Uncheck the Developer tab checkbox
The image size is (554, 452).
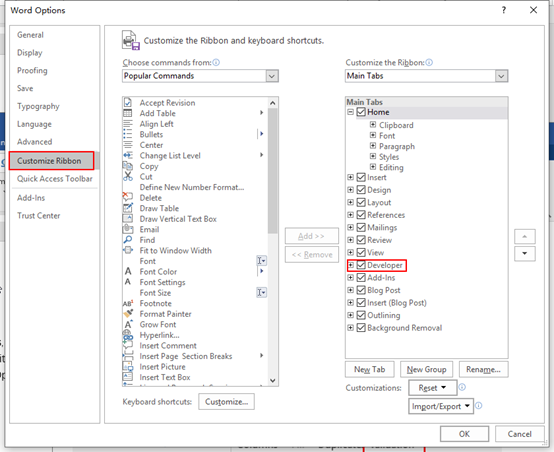click(x=361, y=265)
